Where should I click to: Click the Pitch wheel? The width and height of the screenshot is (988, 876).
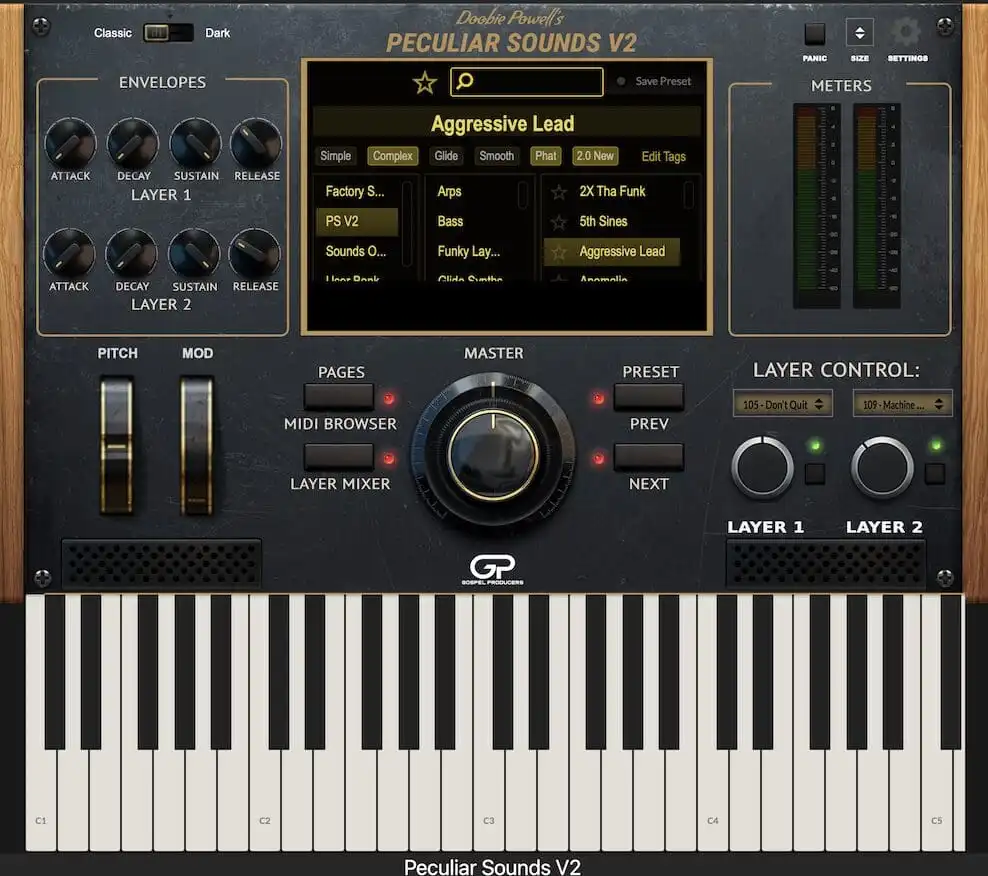[x=117, y=445]
